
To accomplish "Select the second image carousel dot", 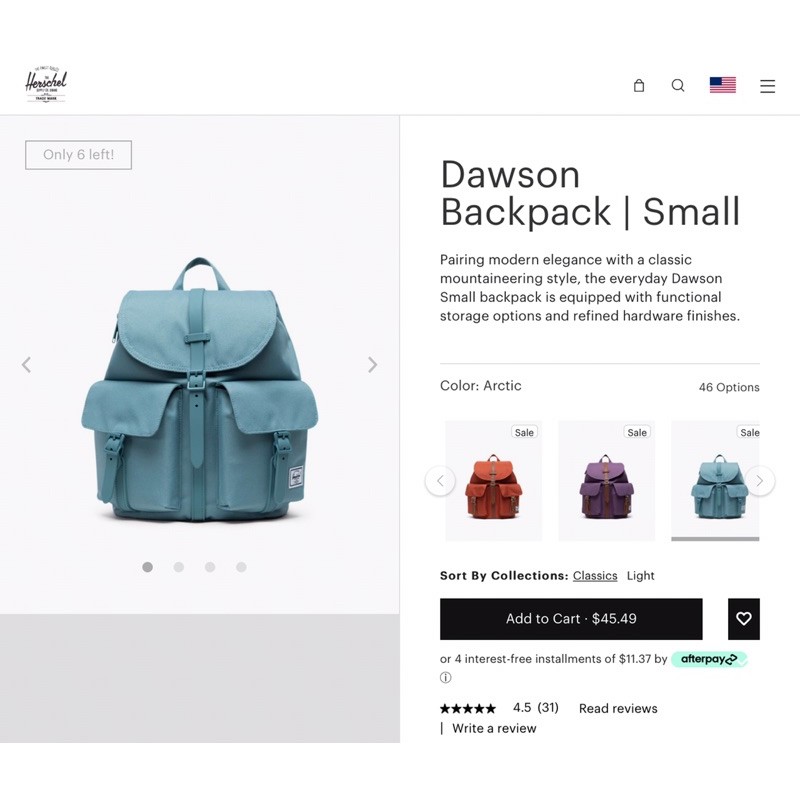I will coord(179,567).
